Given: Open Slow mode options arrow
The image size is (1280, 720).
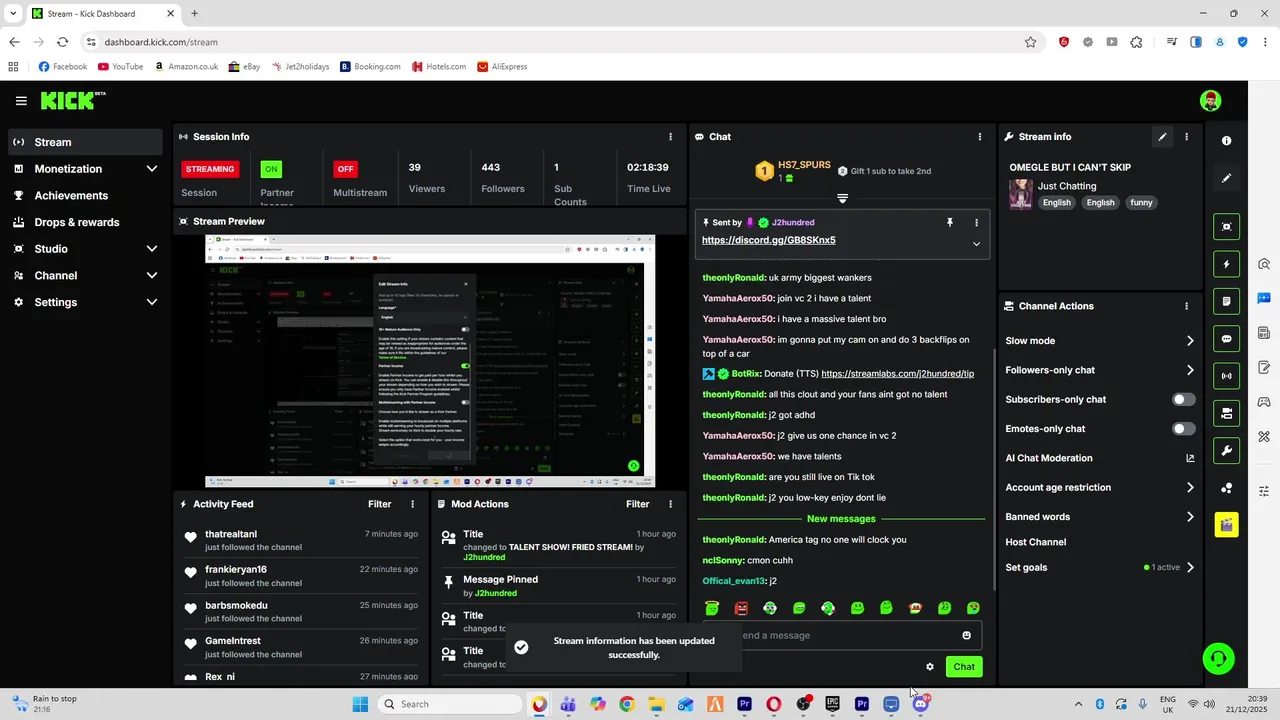Looking at the screenshot, I should point(1190,341).
